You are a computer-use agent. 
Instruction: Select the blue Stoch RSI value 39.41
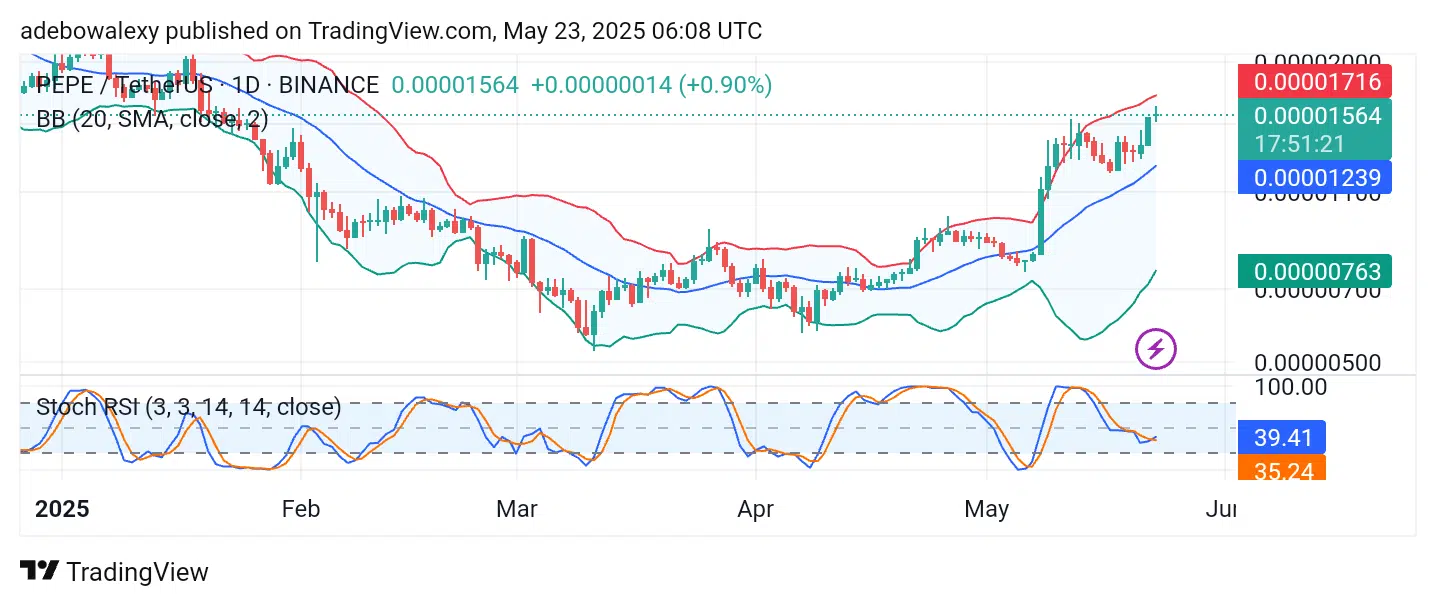[x=1281, y=437]
